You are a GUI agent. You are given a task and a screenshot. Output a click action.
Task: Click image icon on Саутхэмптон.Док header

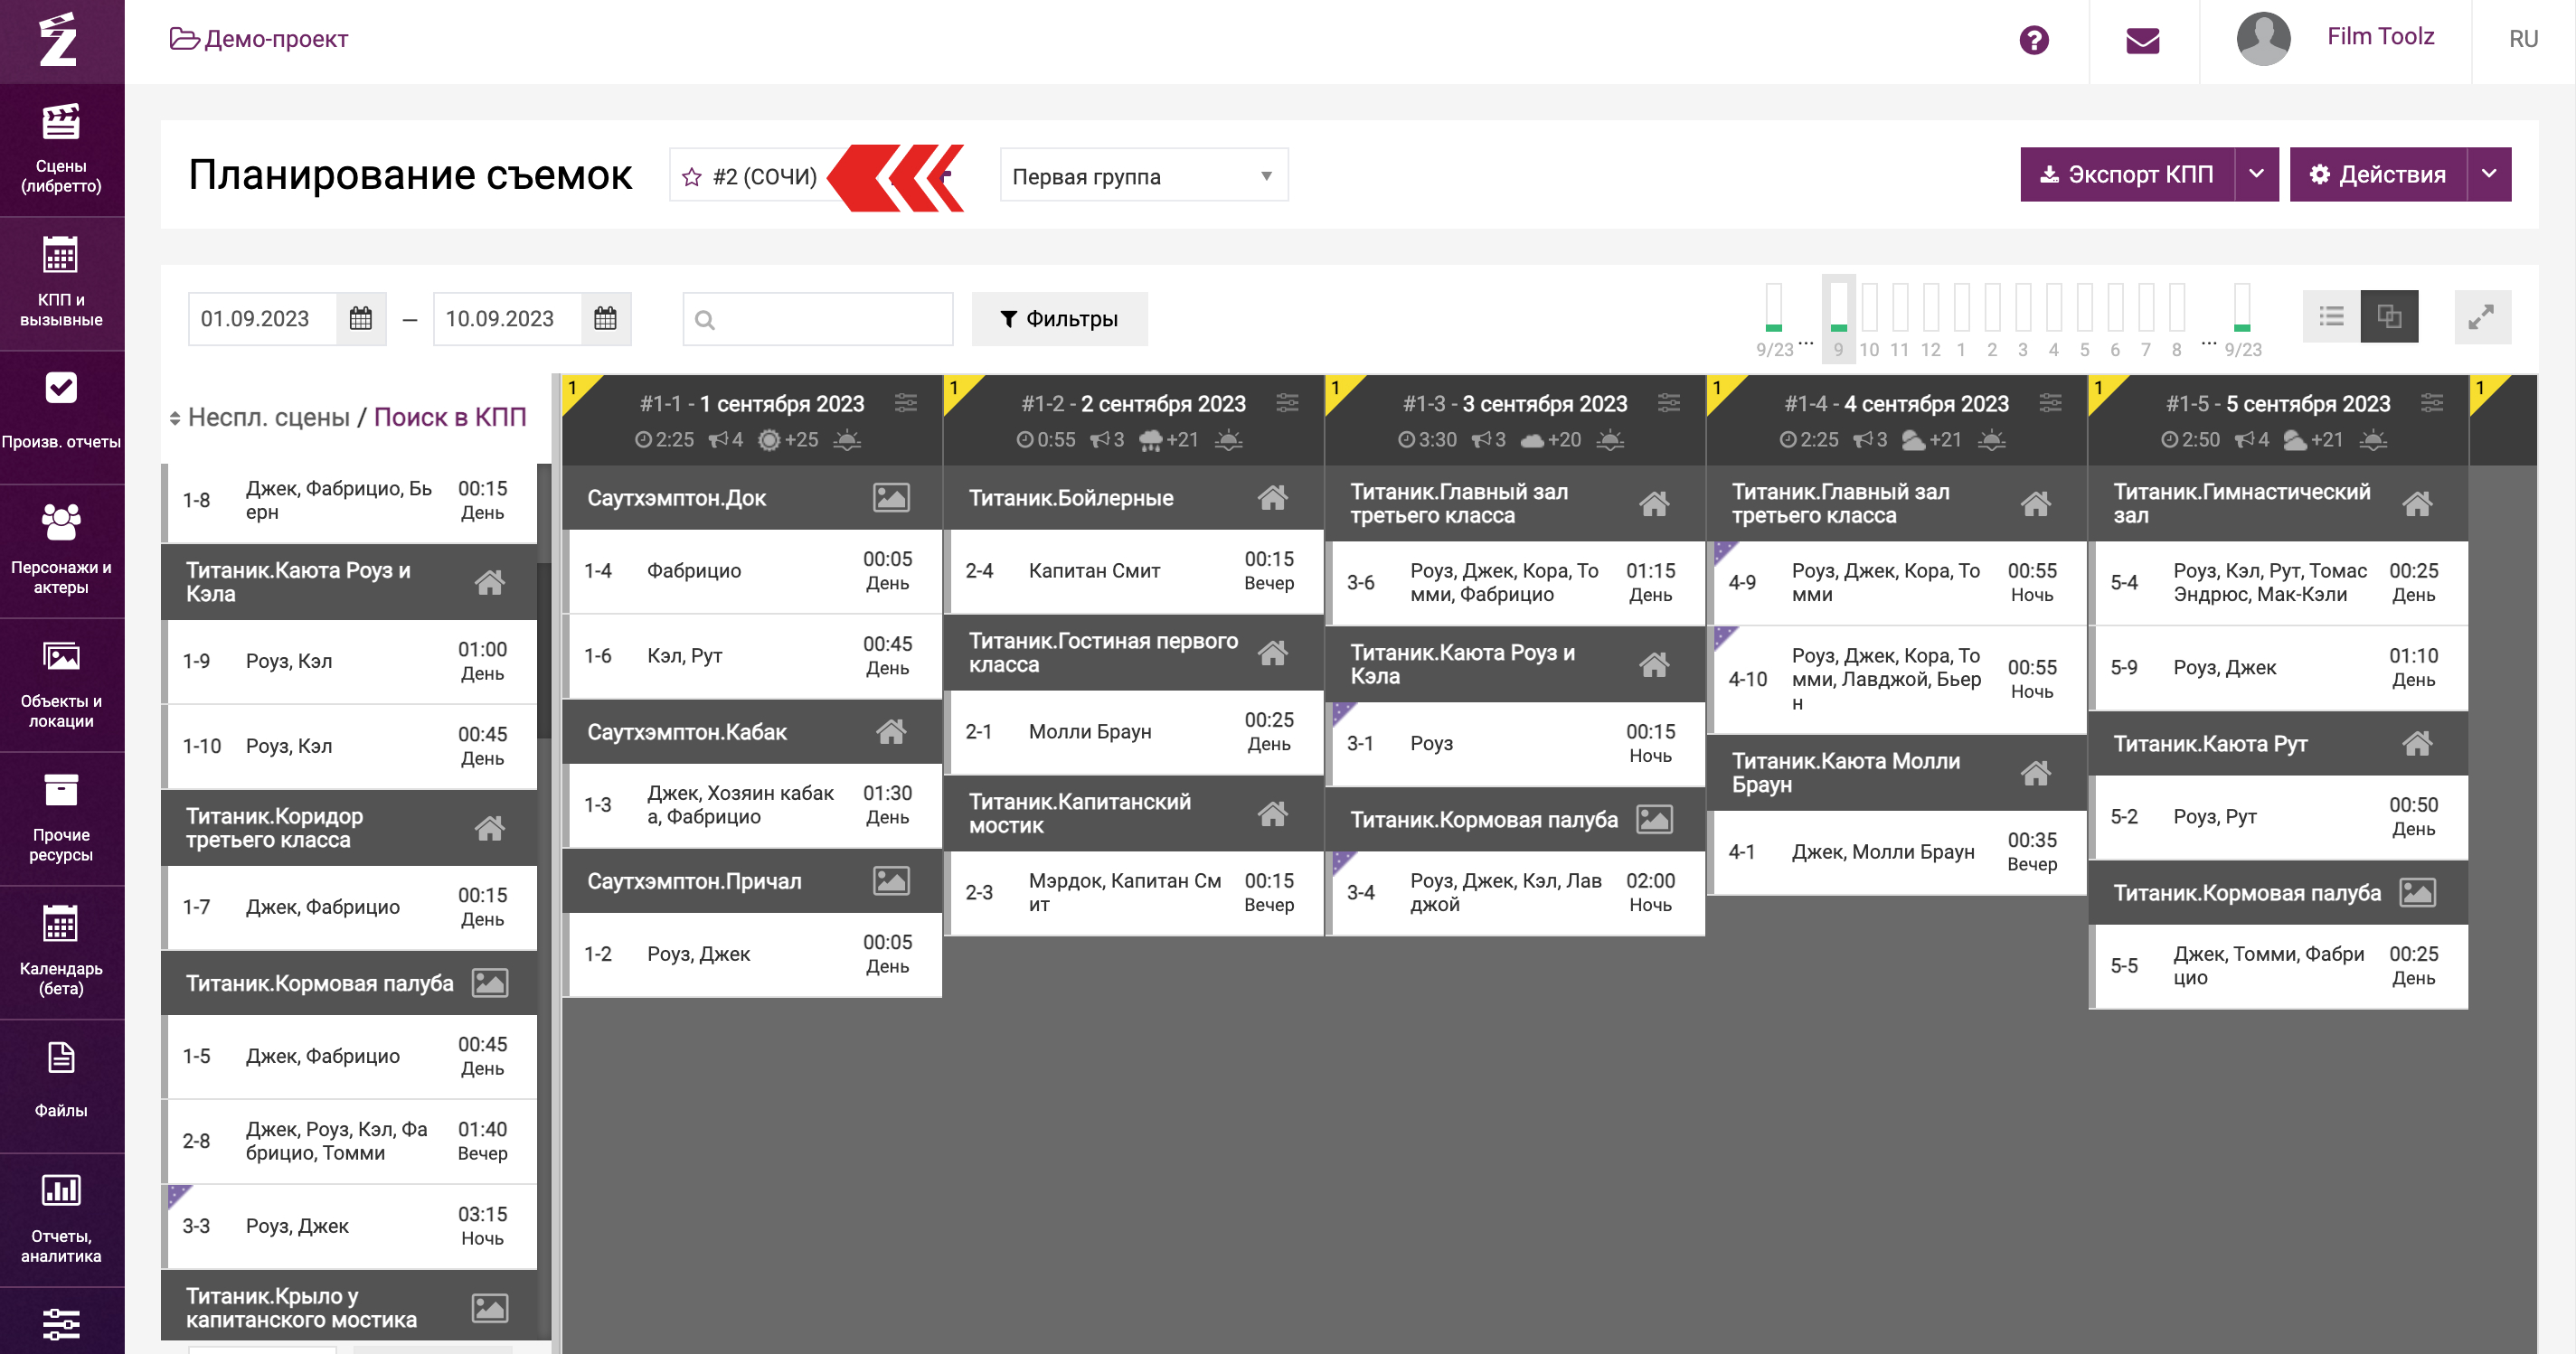coord(890,497)
